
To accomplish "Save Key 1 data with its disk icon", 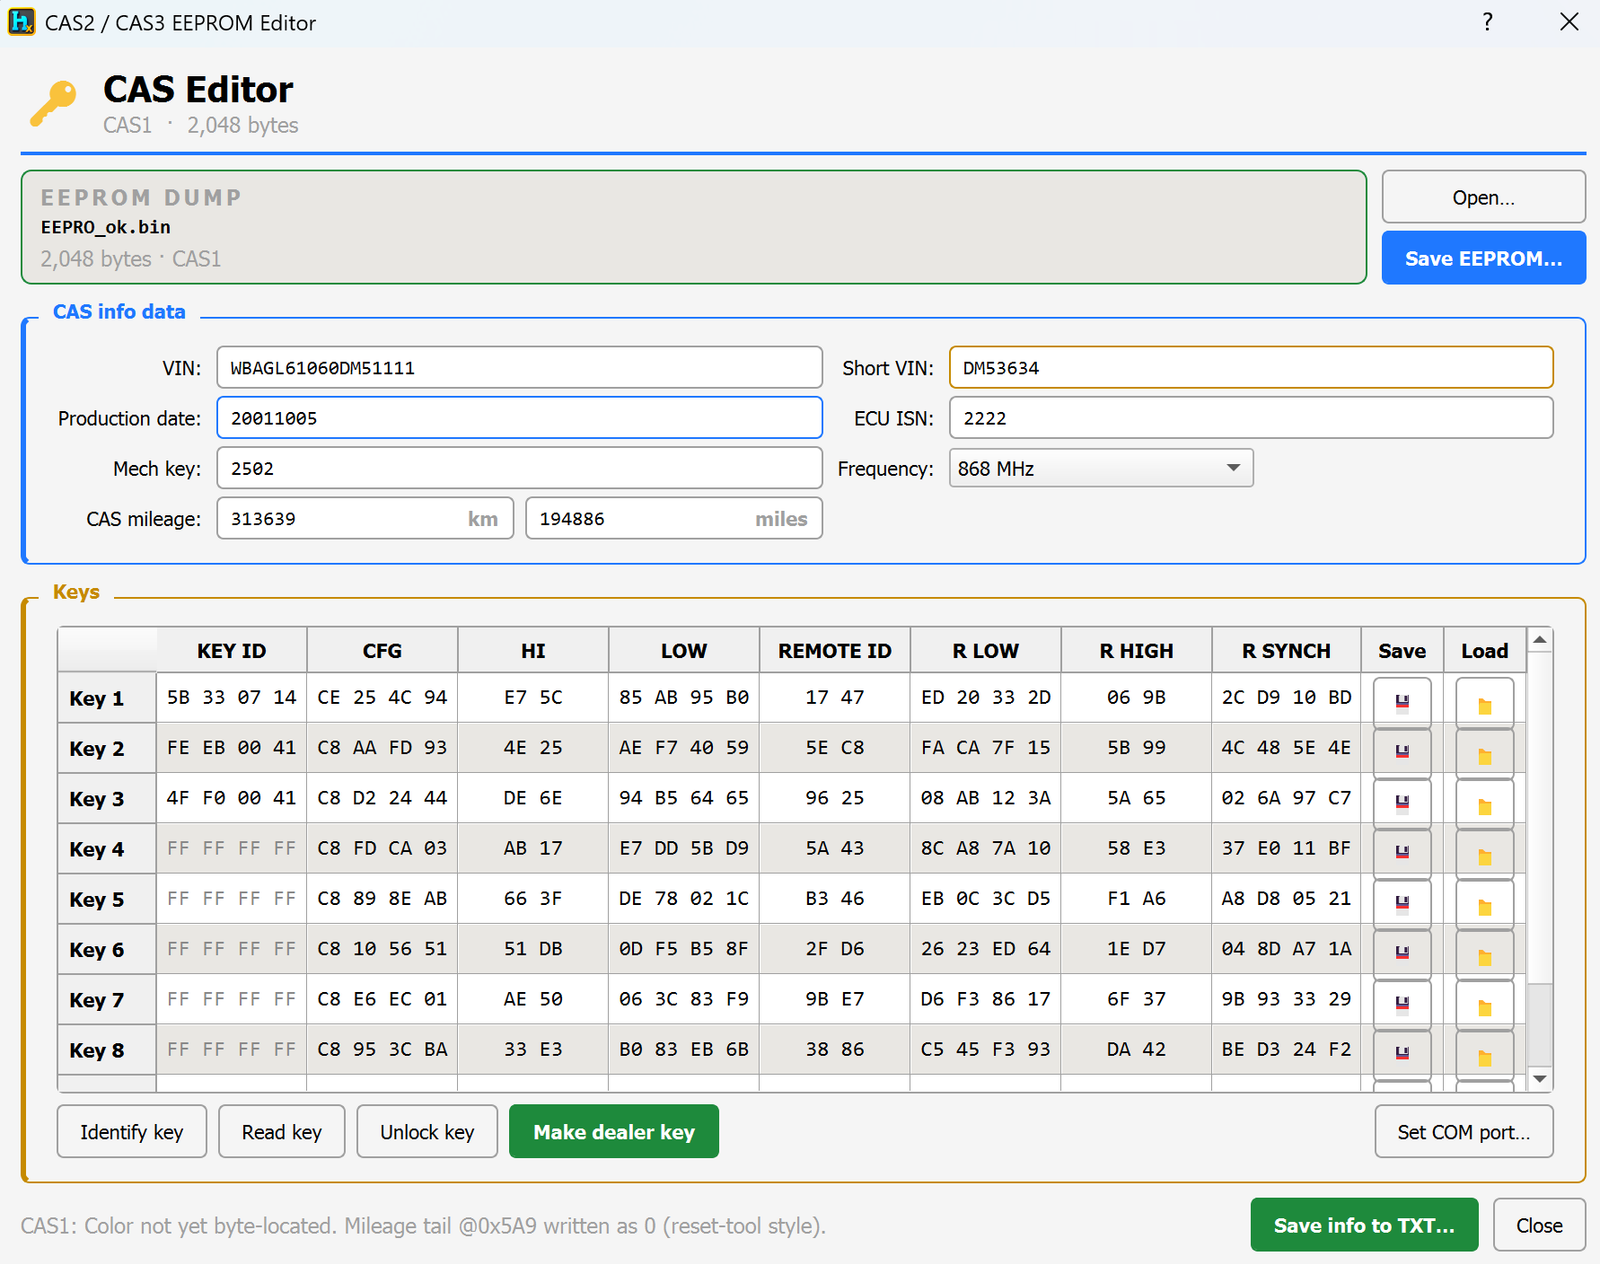I will [x=1402, y=702].
